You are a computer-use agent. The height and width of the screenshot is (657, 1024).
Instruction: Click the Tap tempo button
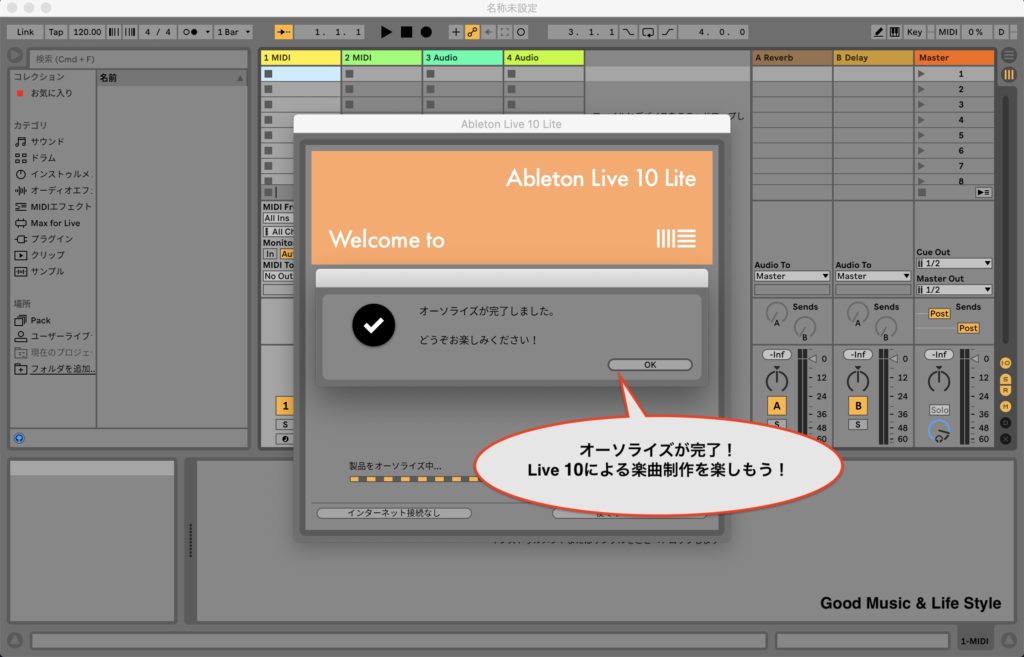(56, 31)
